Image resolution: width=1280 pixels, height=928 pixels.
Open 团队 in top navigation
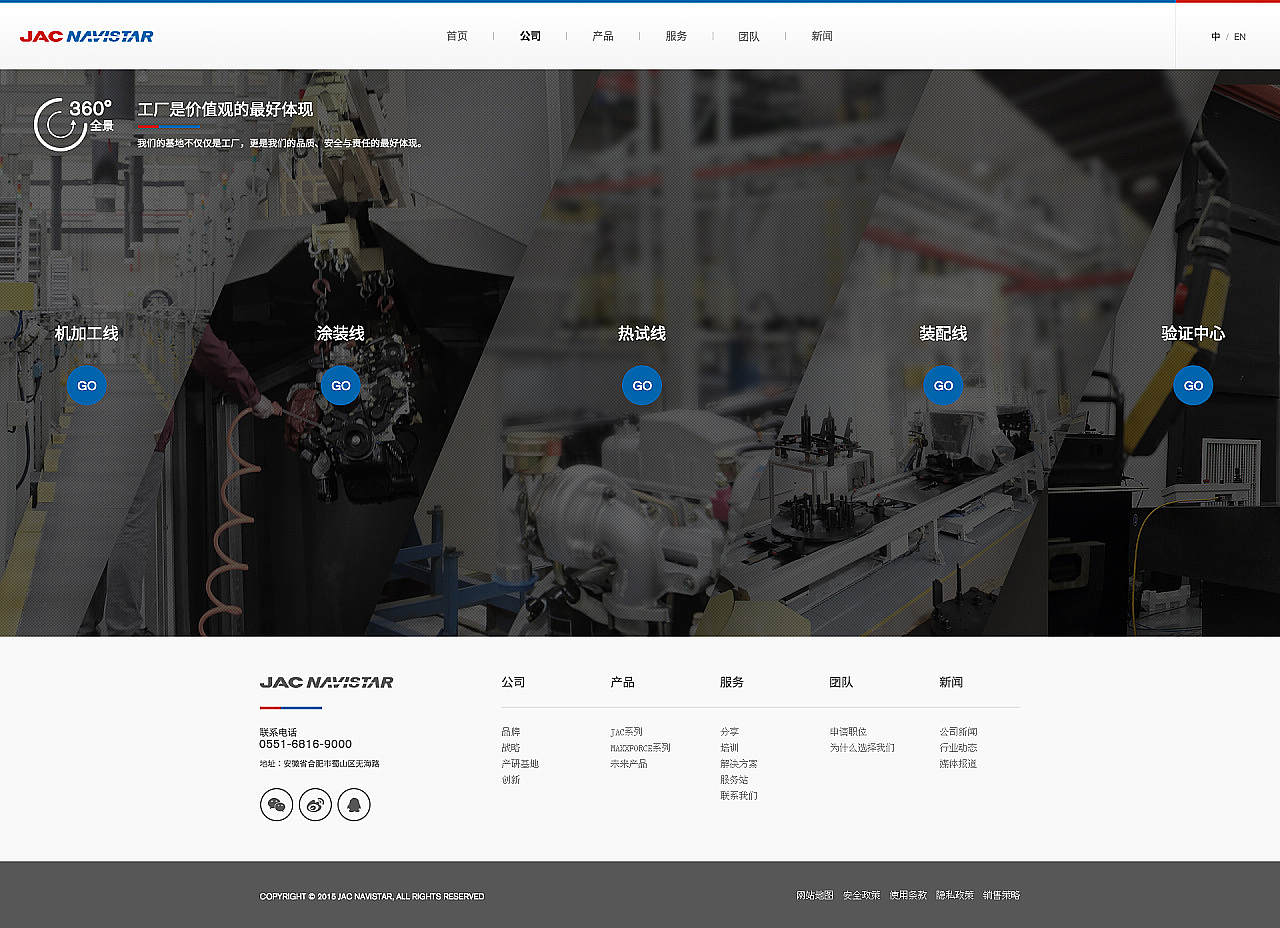749,36
